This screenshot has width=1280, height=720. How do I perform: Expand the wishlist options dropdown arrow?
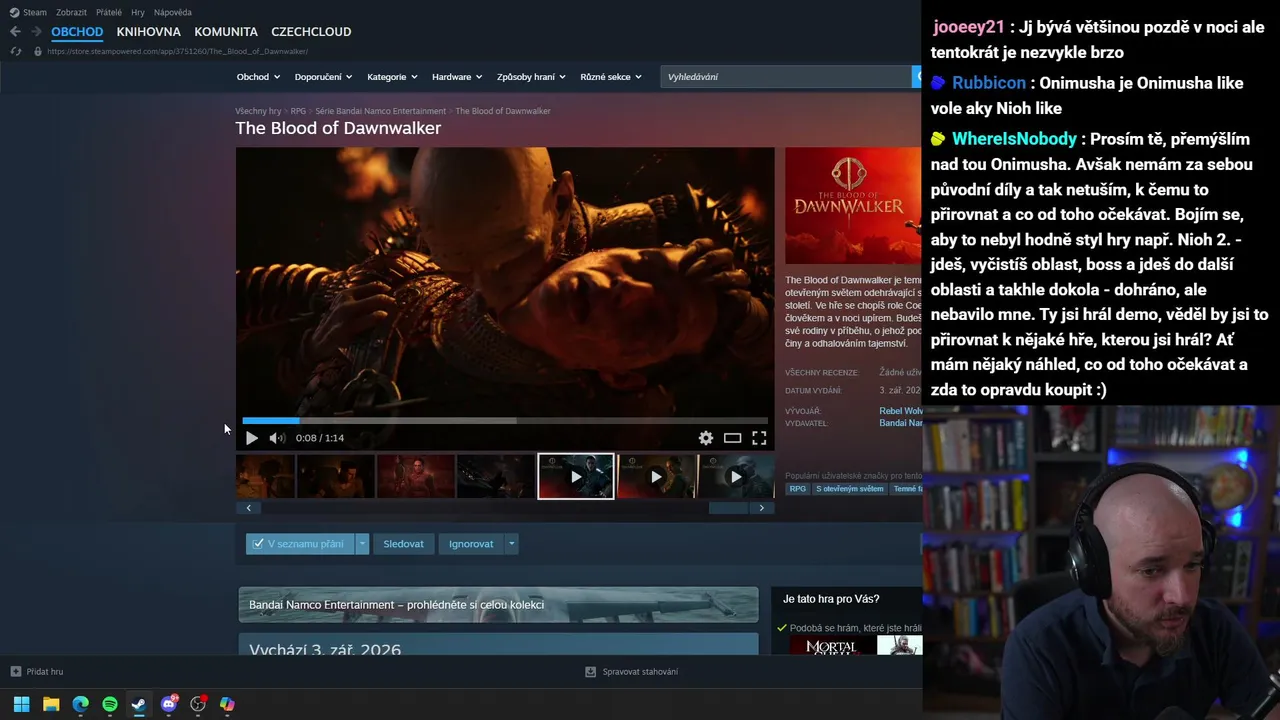(x=362, y=544)
